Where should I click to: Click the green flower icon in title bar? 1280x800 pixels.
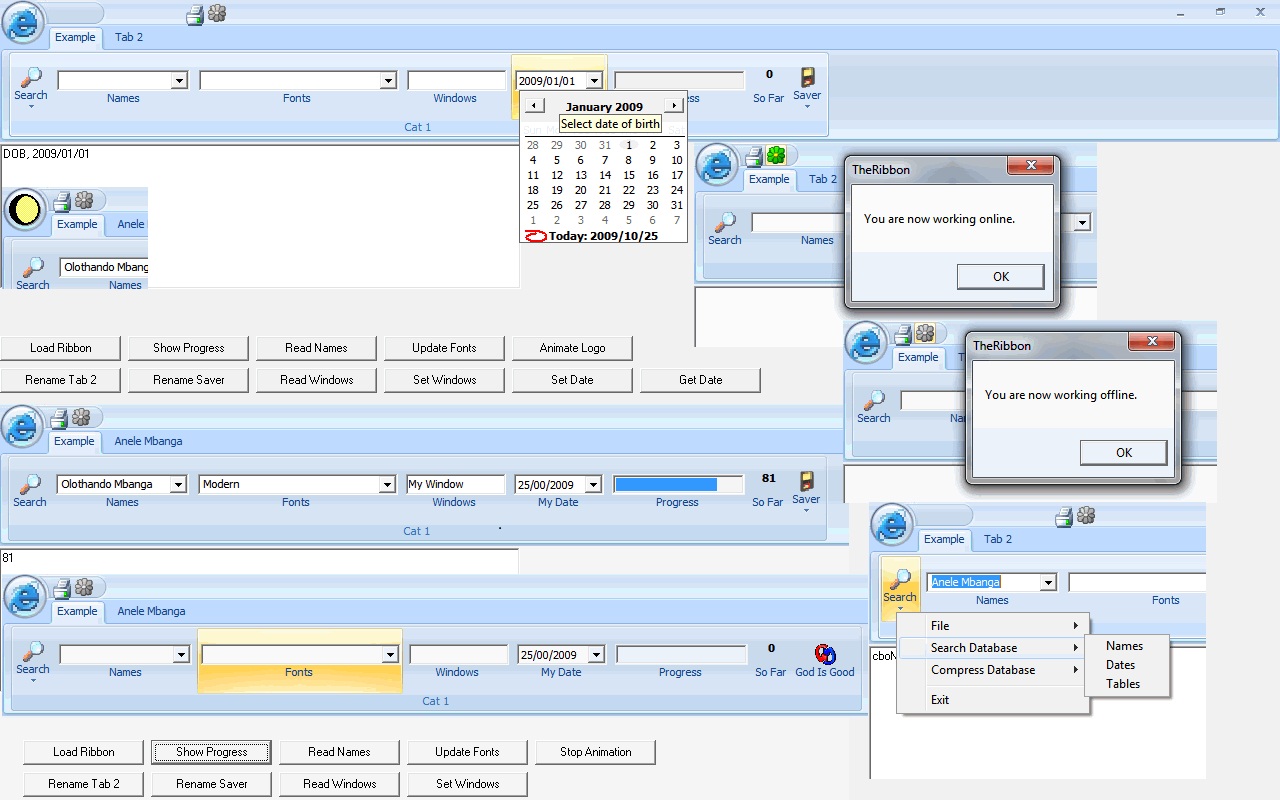(x=776, y=155)
